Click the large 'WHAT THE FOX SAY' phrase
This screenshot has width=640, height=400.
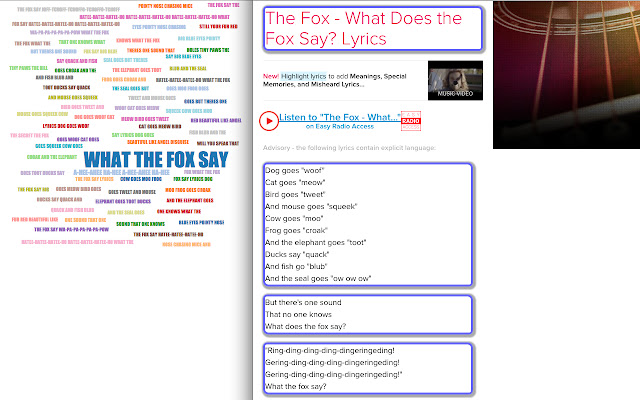tap(156, 160)
